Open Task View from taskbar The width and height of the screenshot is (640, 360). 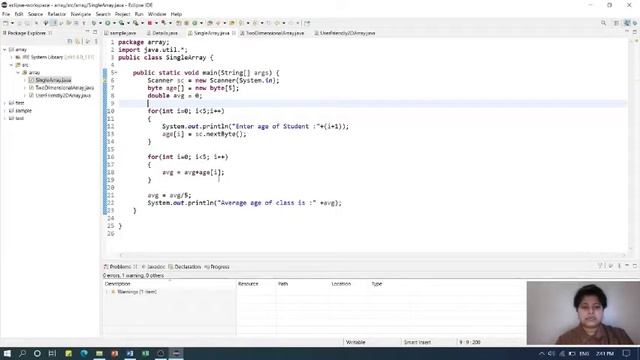[x=52, y=353]
